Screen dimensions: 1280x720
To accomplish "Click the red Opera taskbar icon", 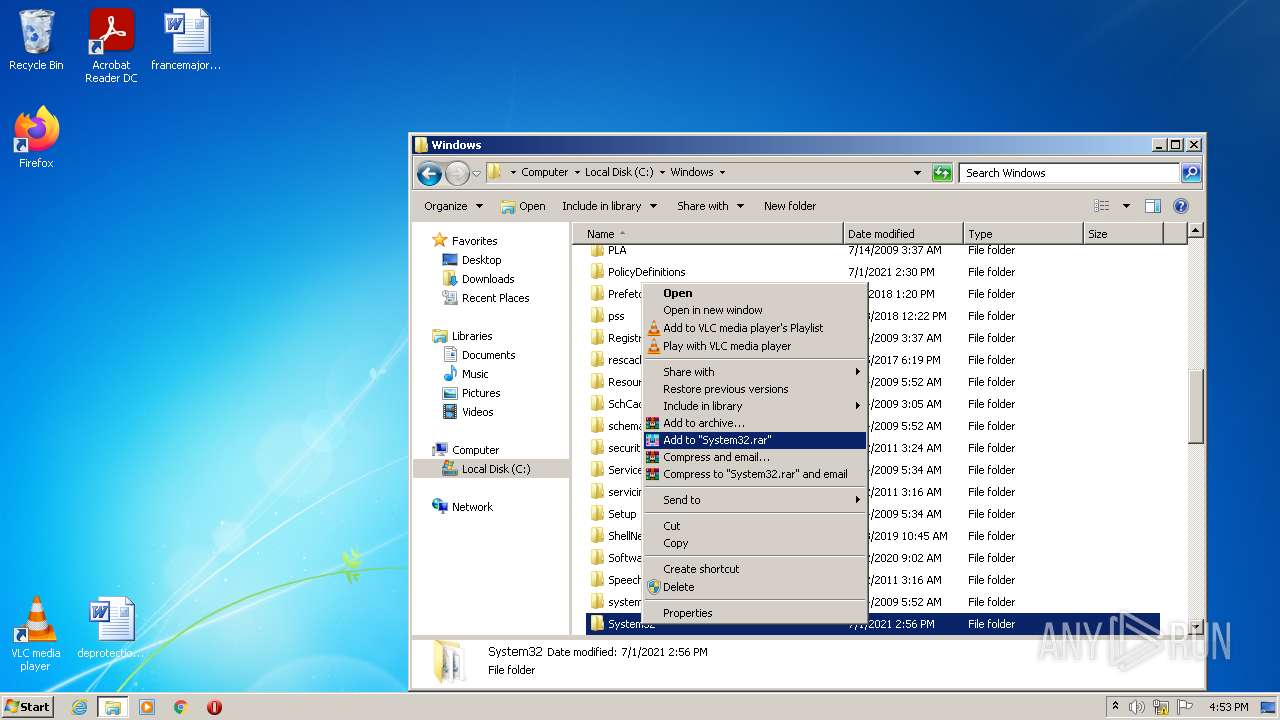I will 214,707.
